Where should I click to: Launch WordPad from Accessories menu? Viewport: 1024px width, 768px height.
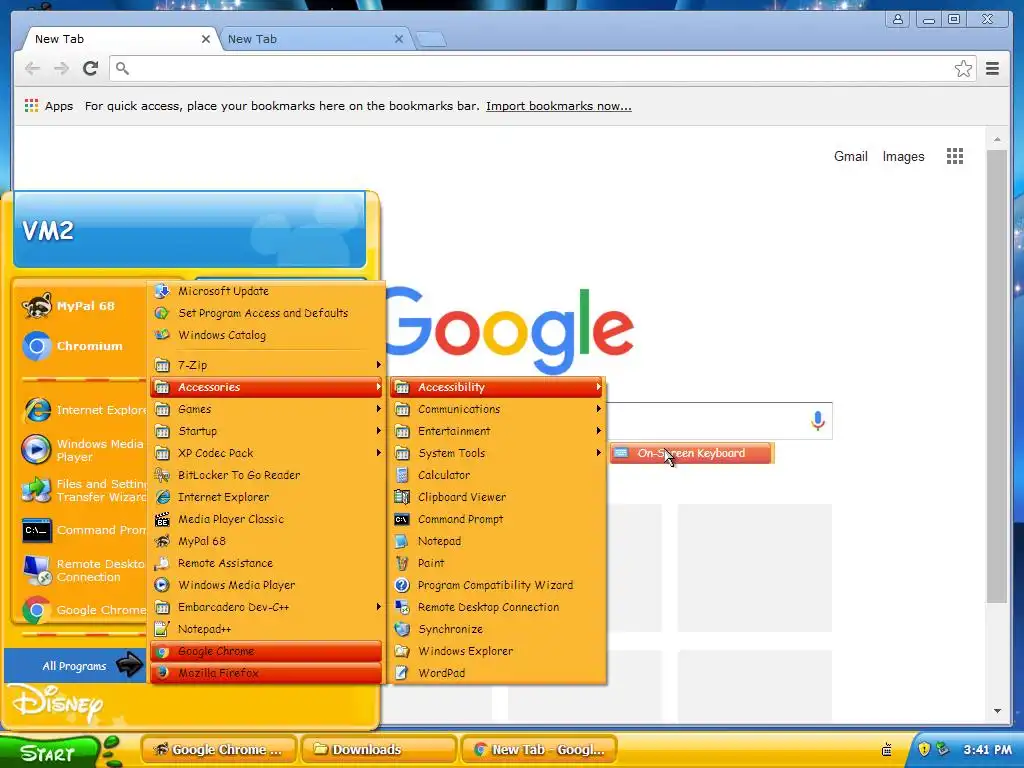(498, 673)
